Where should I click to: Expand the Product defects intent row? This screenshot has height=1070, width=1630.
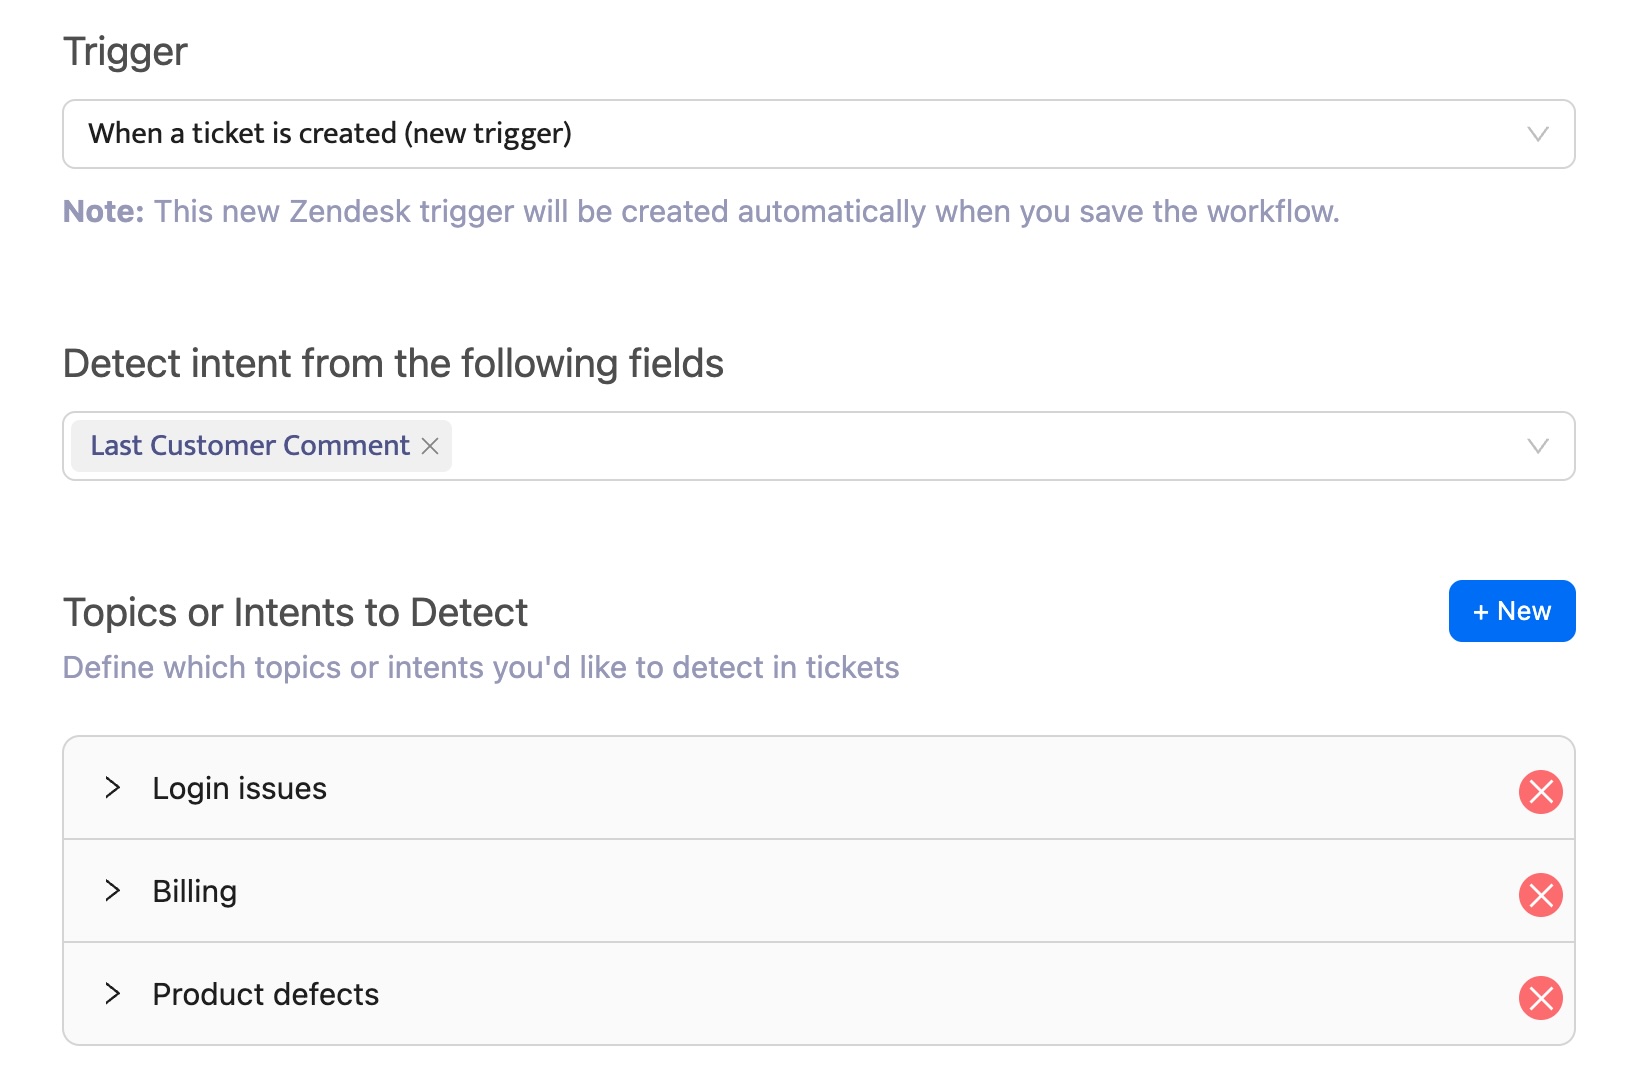(113, 994)
